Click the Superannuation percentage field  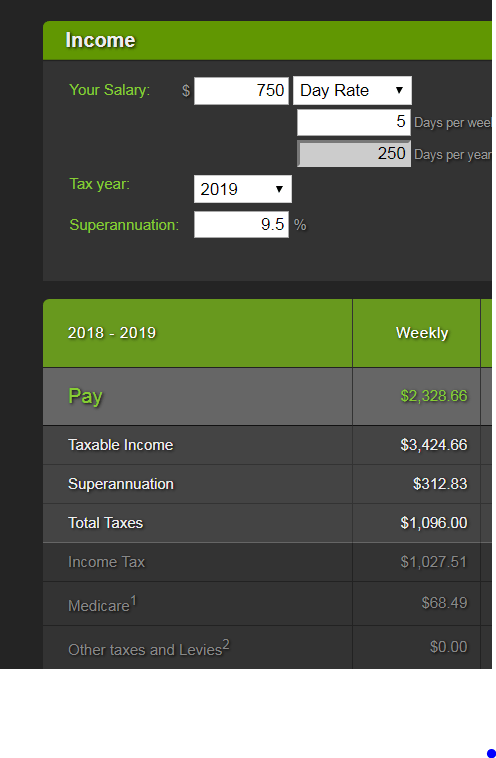pos(241,225)
